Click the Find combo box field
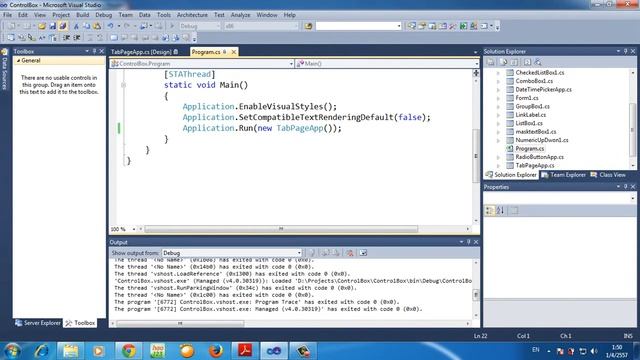 pos(359,26)
